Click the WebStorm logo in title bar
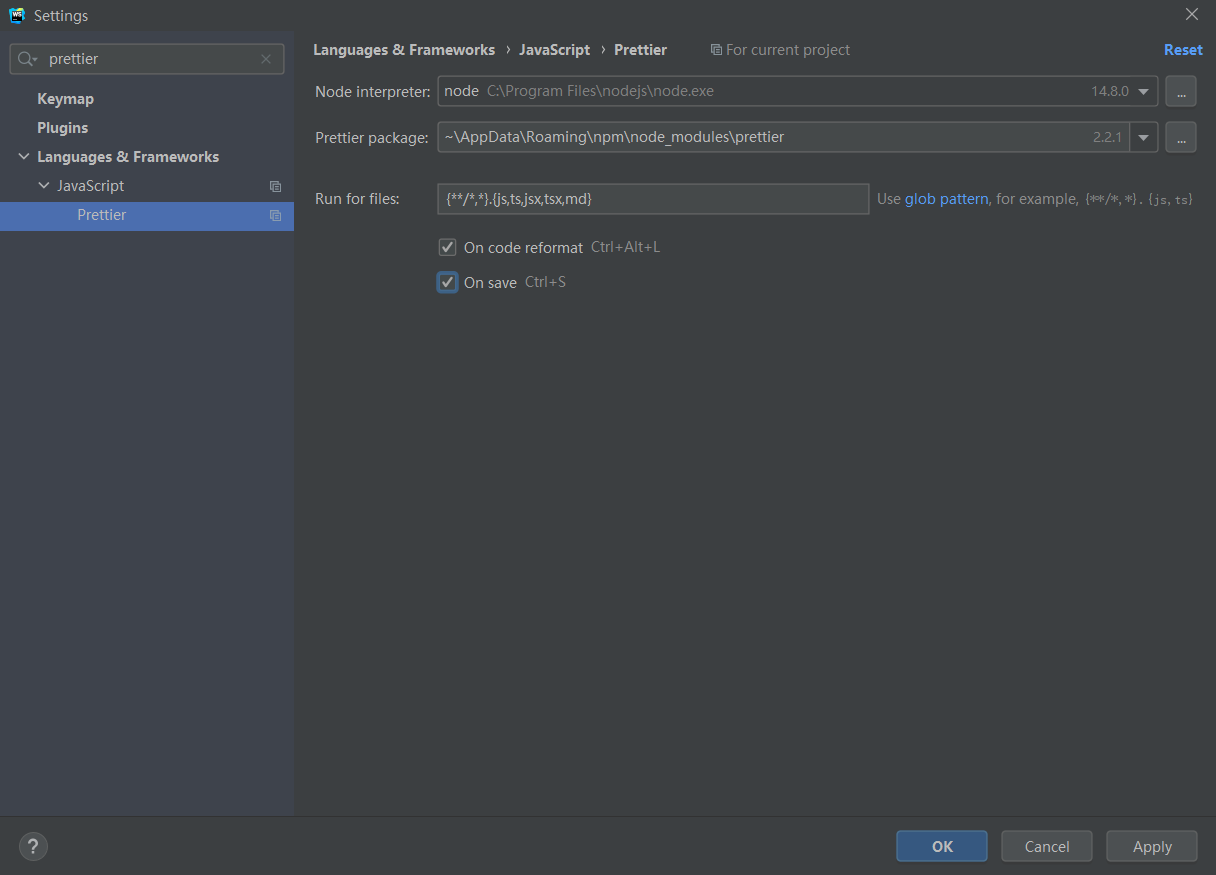This screenshot has height=875, width=1216. pos(17,15)
